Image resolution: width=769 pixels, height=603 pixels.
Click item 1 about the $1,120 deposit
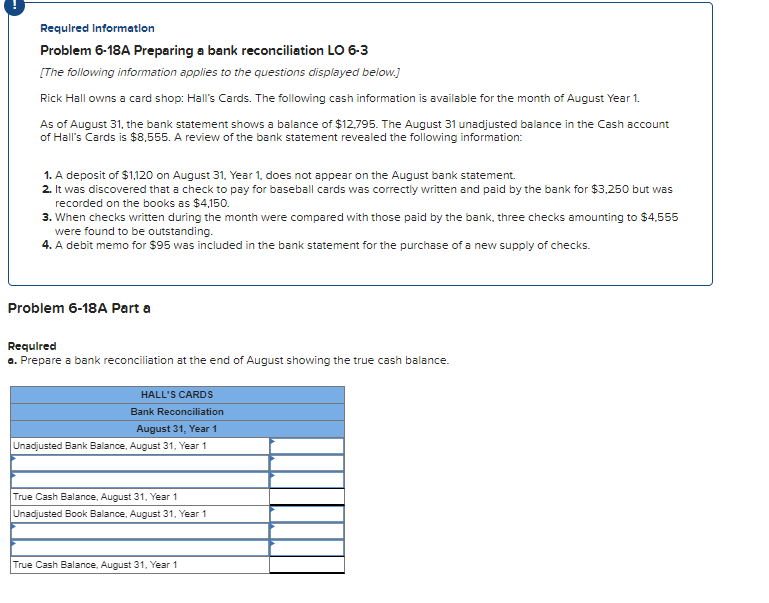coord(279,176)
